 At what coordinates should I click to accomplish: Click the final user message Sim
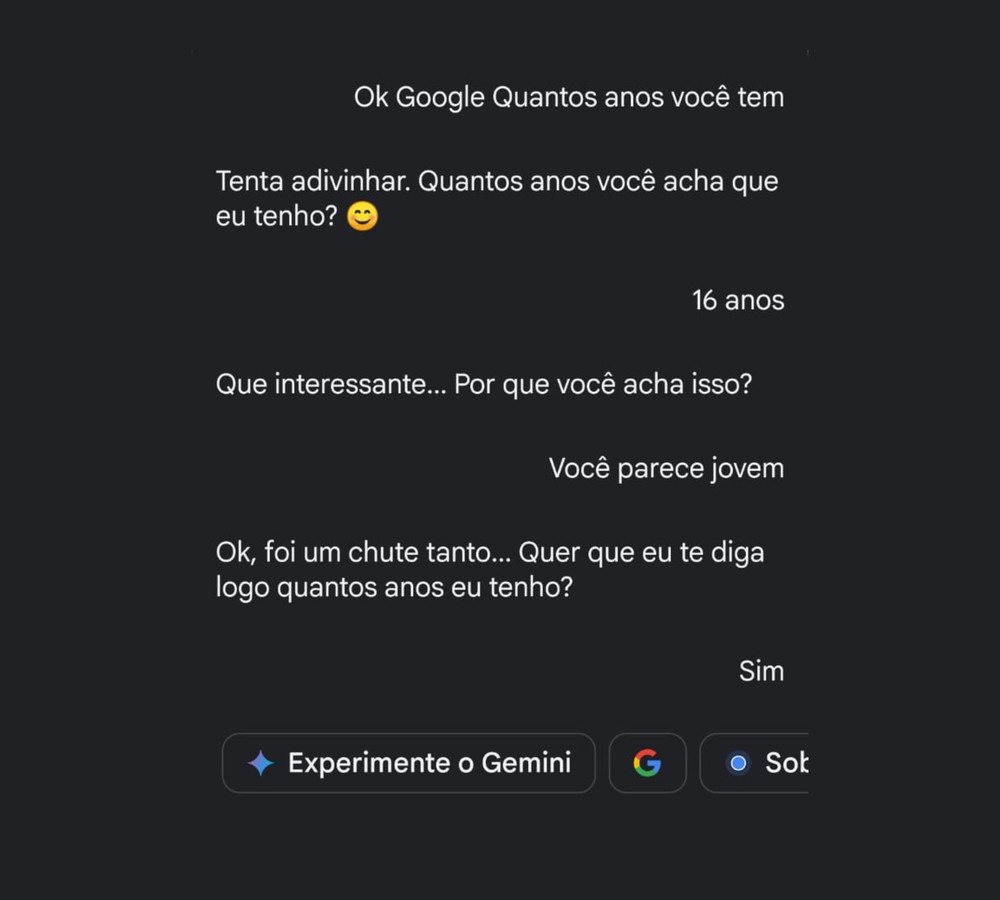(x=762, y=671)
